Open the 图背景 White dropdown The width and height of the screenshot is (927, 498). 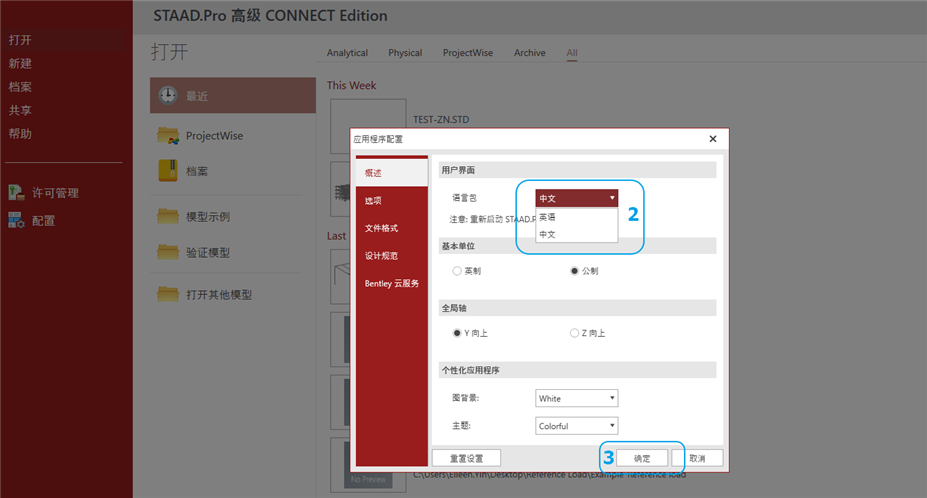(576, 398)
